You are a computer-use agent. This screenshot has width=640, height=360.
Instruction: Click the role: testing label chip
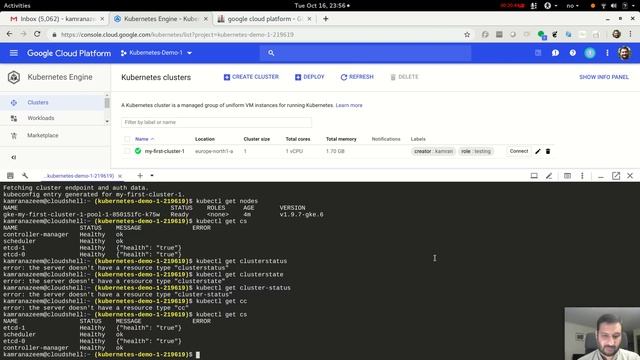(476, 151)
